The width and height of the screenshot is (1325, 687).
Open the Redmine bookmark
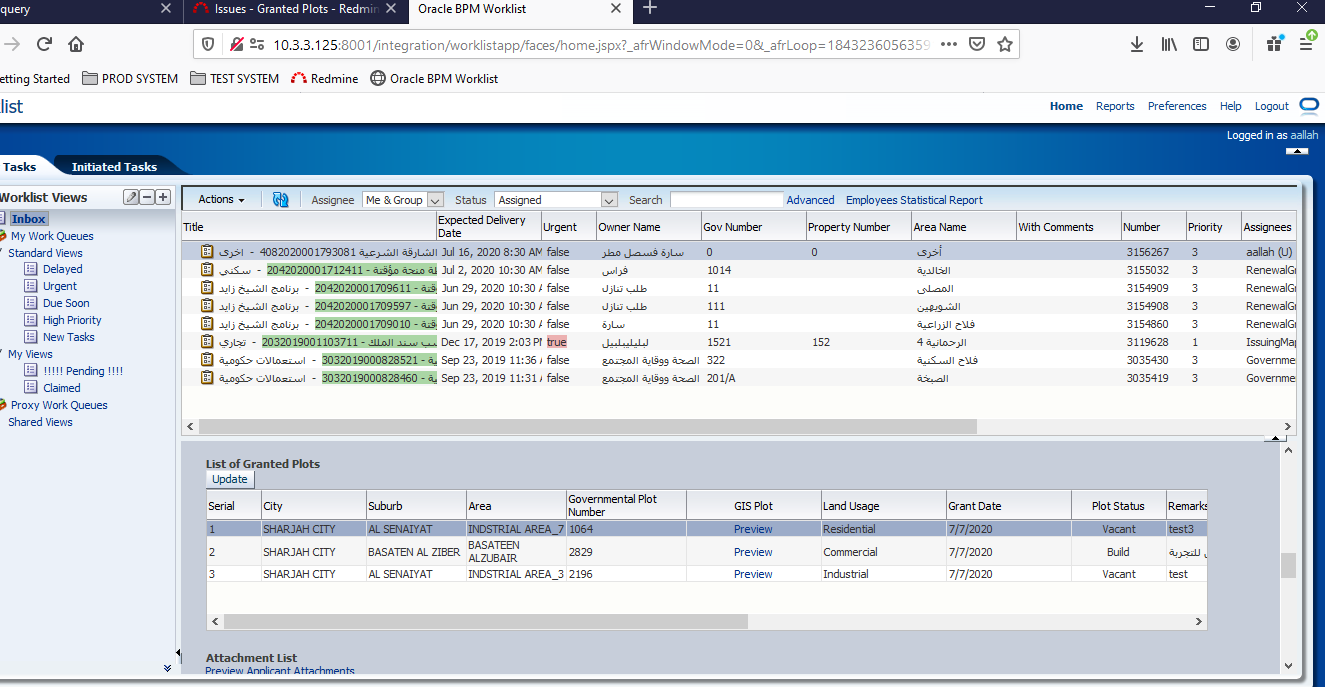pyautogui.click(x=324, y=78)
